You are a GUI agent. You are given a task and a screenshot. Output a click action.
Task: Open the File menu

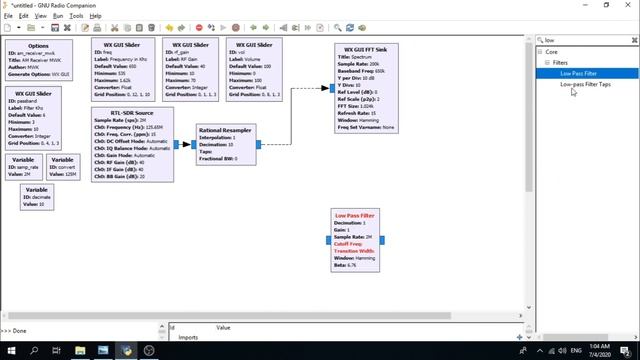8,16
